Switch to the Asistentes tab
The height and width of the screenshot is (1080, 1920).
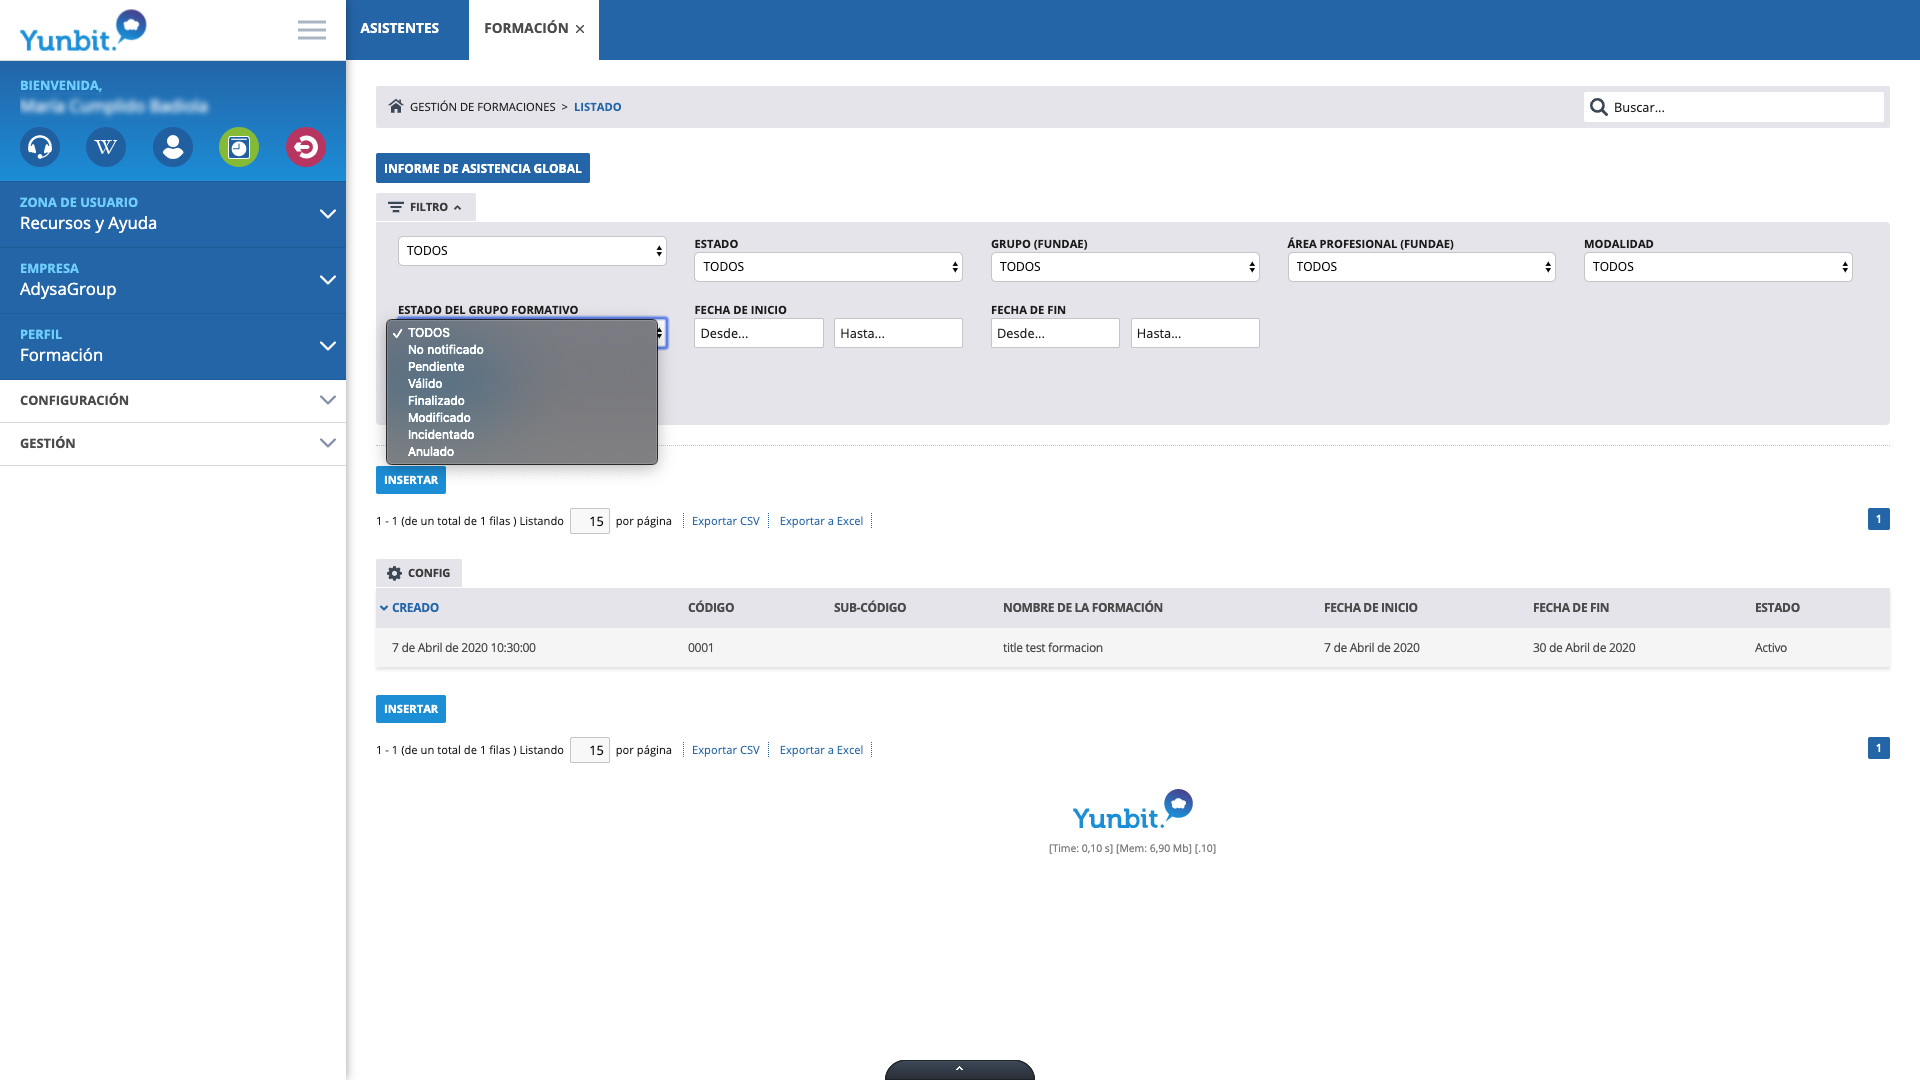[x=400, y=29]
